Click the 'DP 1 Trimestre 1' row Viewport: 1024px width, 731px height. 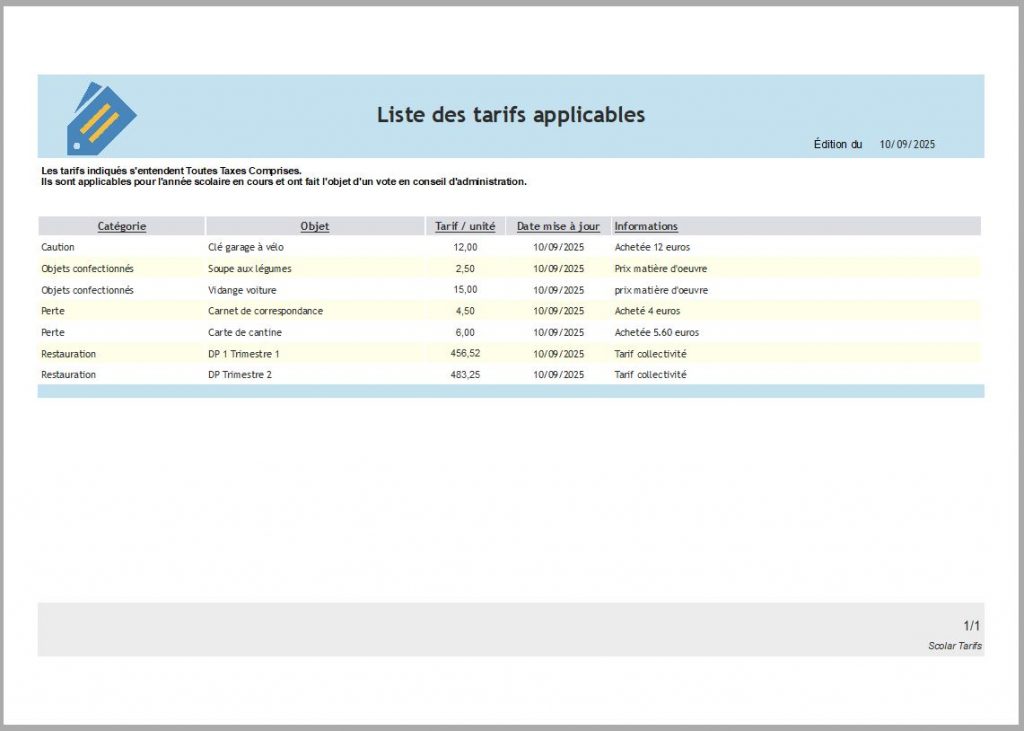pos(244,354)
